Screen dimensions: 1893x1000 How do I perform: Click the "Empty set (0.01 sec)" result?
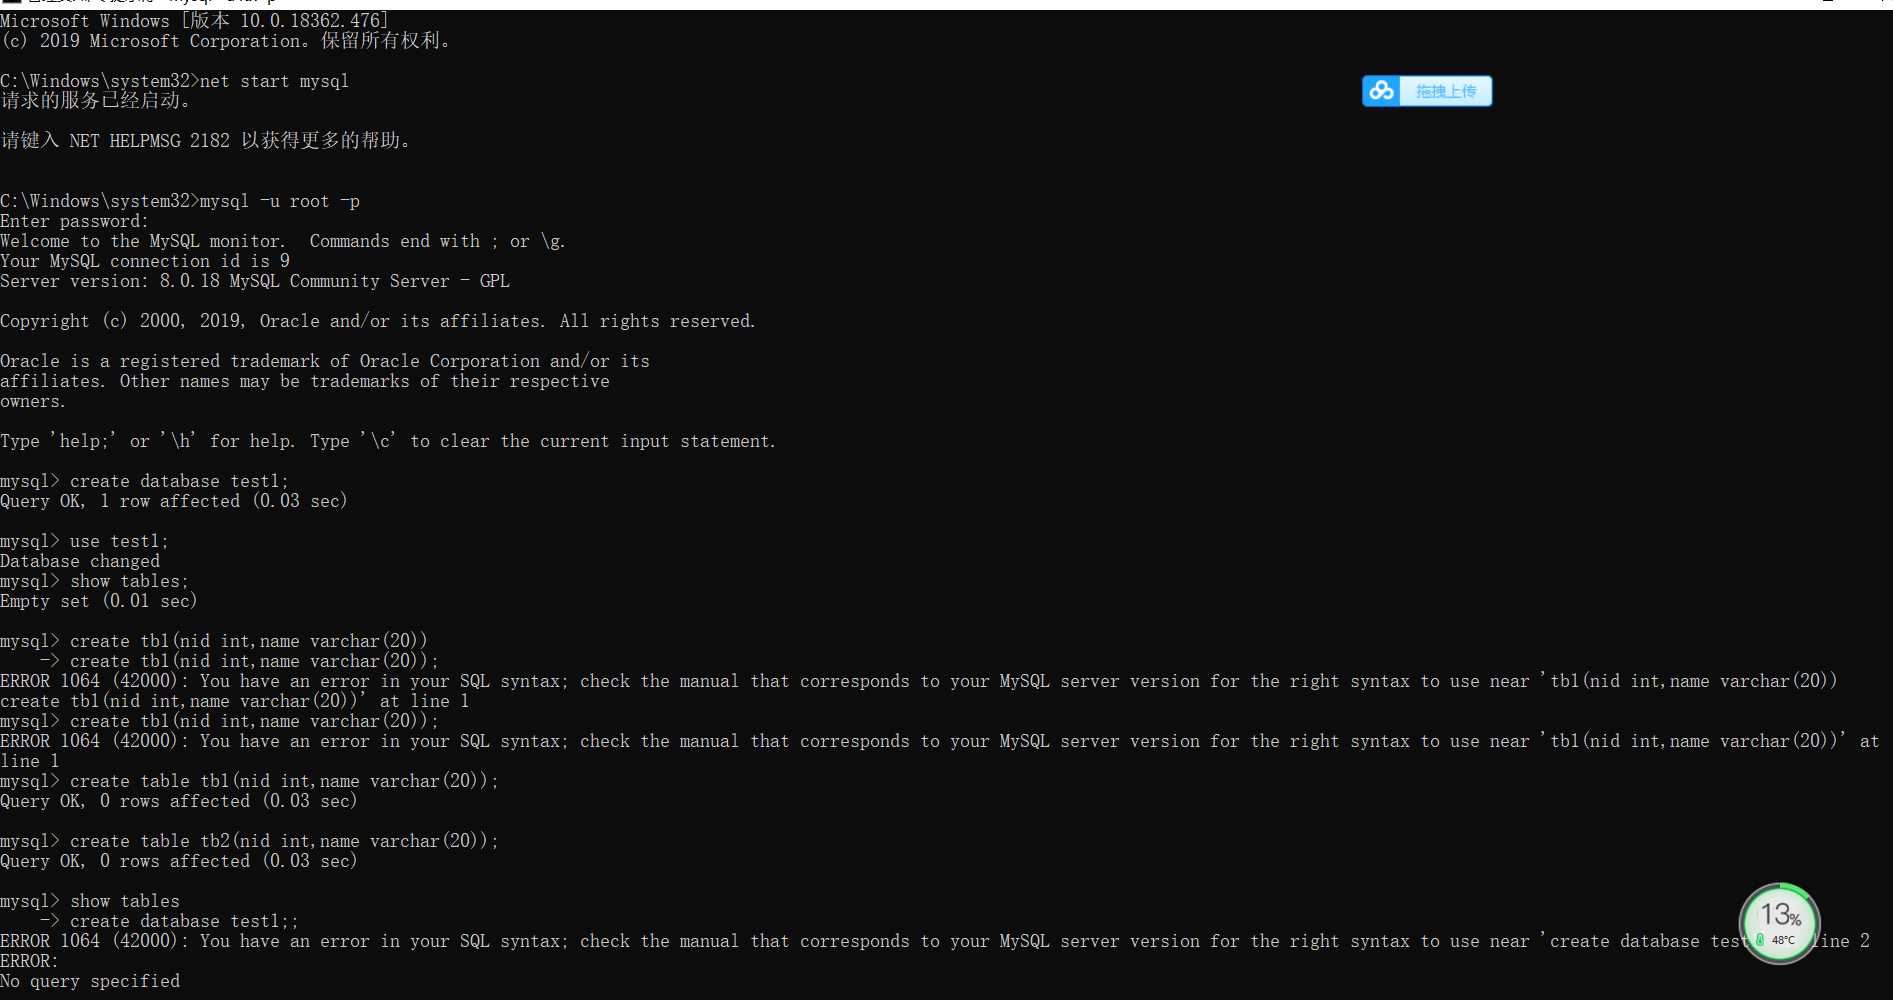coord(99,601)
